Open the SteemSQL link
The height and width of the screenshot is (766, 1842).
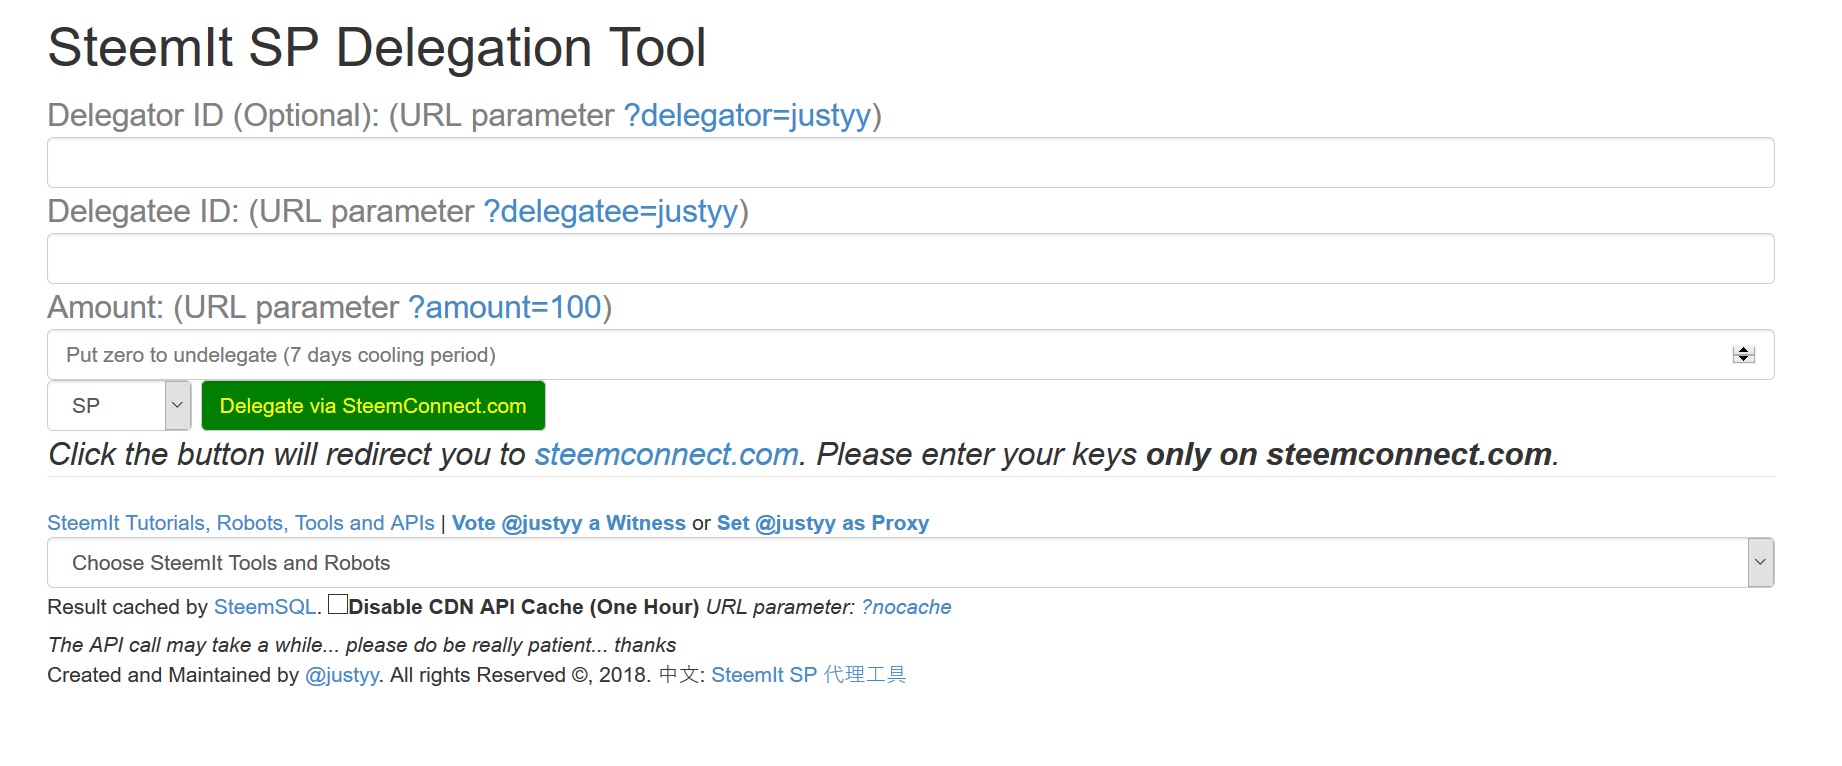click(x=265, y=607)
